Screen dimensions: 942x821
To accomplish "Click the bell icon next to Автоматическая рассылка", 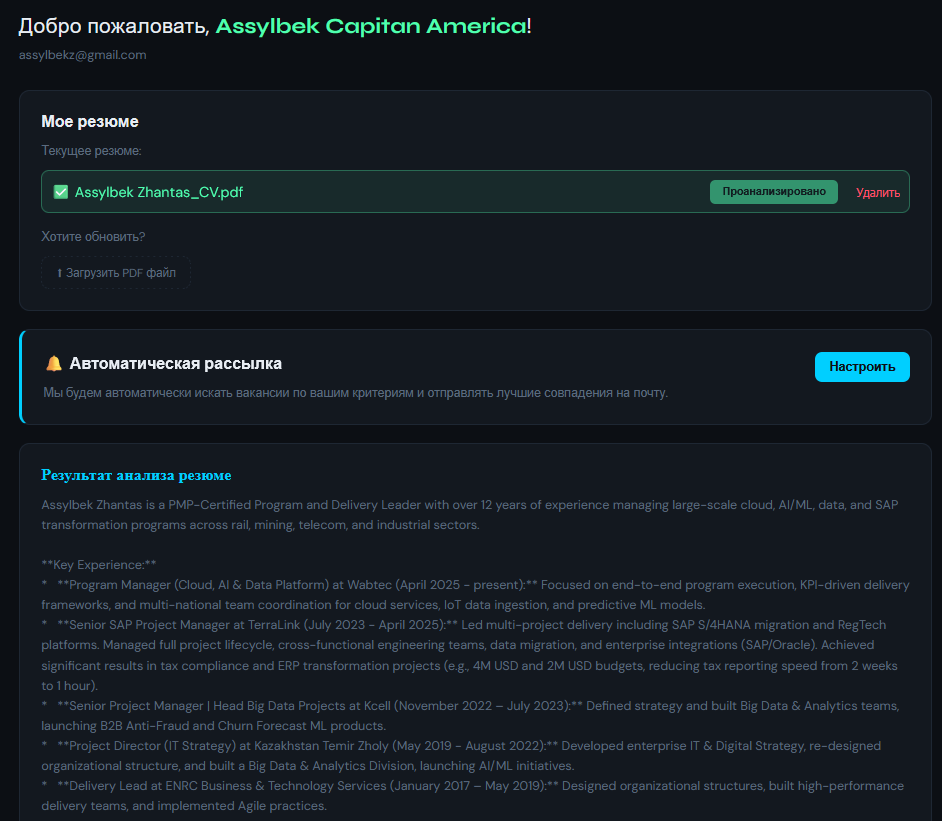I will tap(54, 364).
